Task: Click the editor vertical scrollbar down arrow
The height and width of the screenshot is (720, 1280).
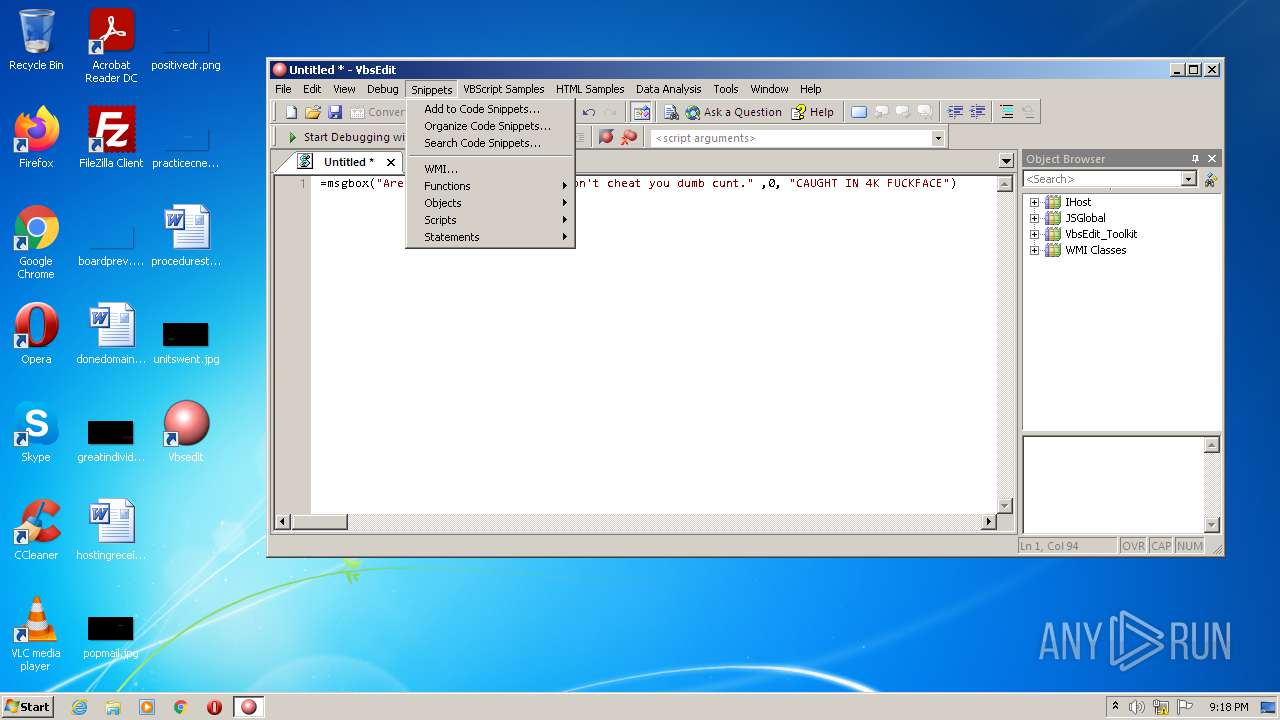Action: click(1005, 505)
